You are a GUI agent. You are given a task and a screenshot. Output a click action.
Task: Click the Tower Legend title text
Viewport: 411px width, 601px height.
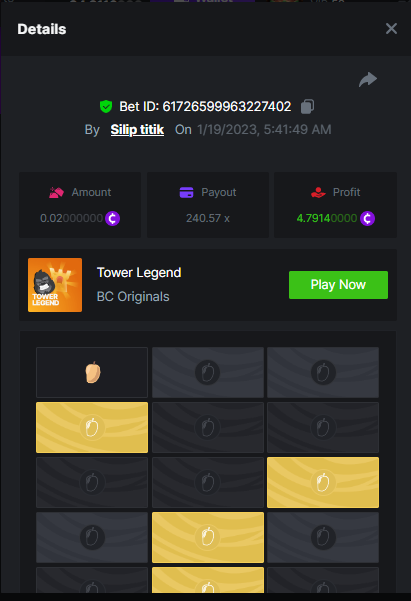click(x=139, y=273)
